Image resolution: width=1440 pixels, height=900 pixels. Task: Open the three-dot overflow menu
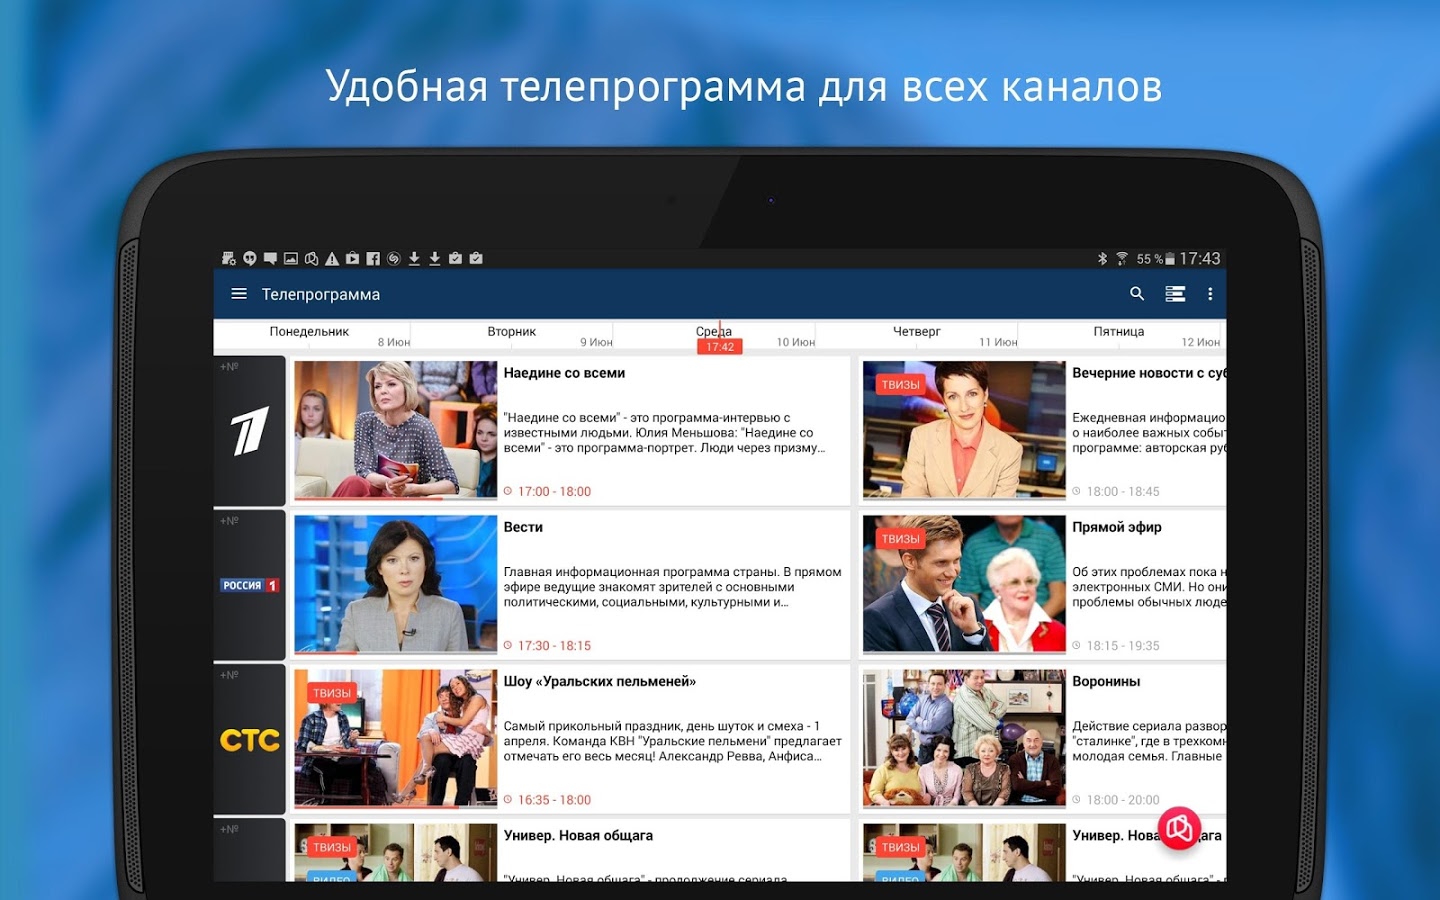[1210, 294]
